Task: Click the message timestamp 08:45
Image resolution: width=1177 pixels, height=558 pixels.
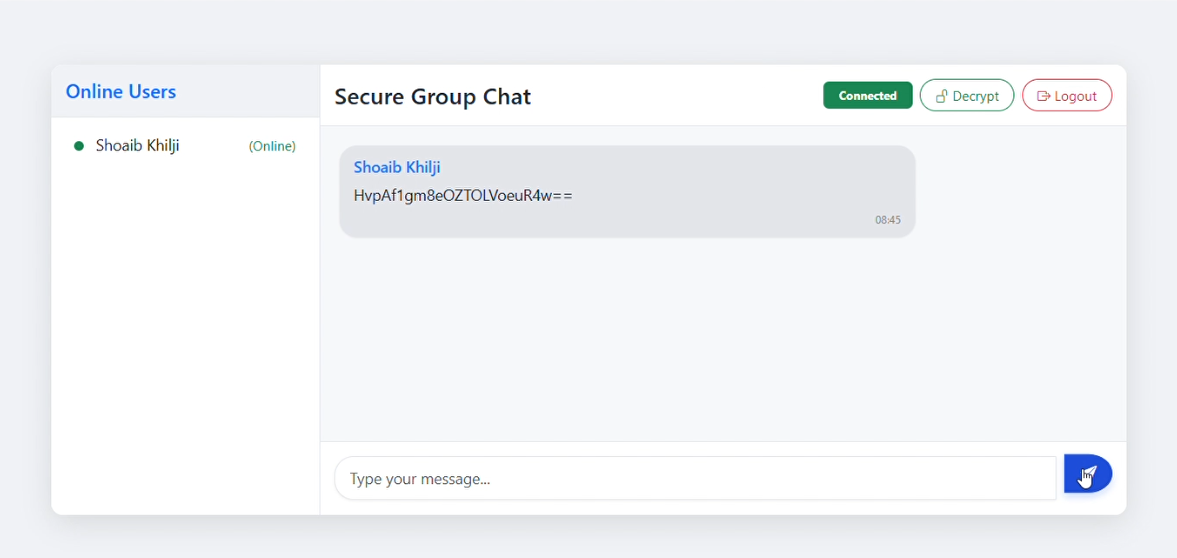Action: [888, 220]
